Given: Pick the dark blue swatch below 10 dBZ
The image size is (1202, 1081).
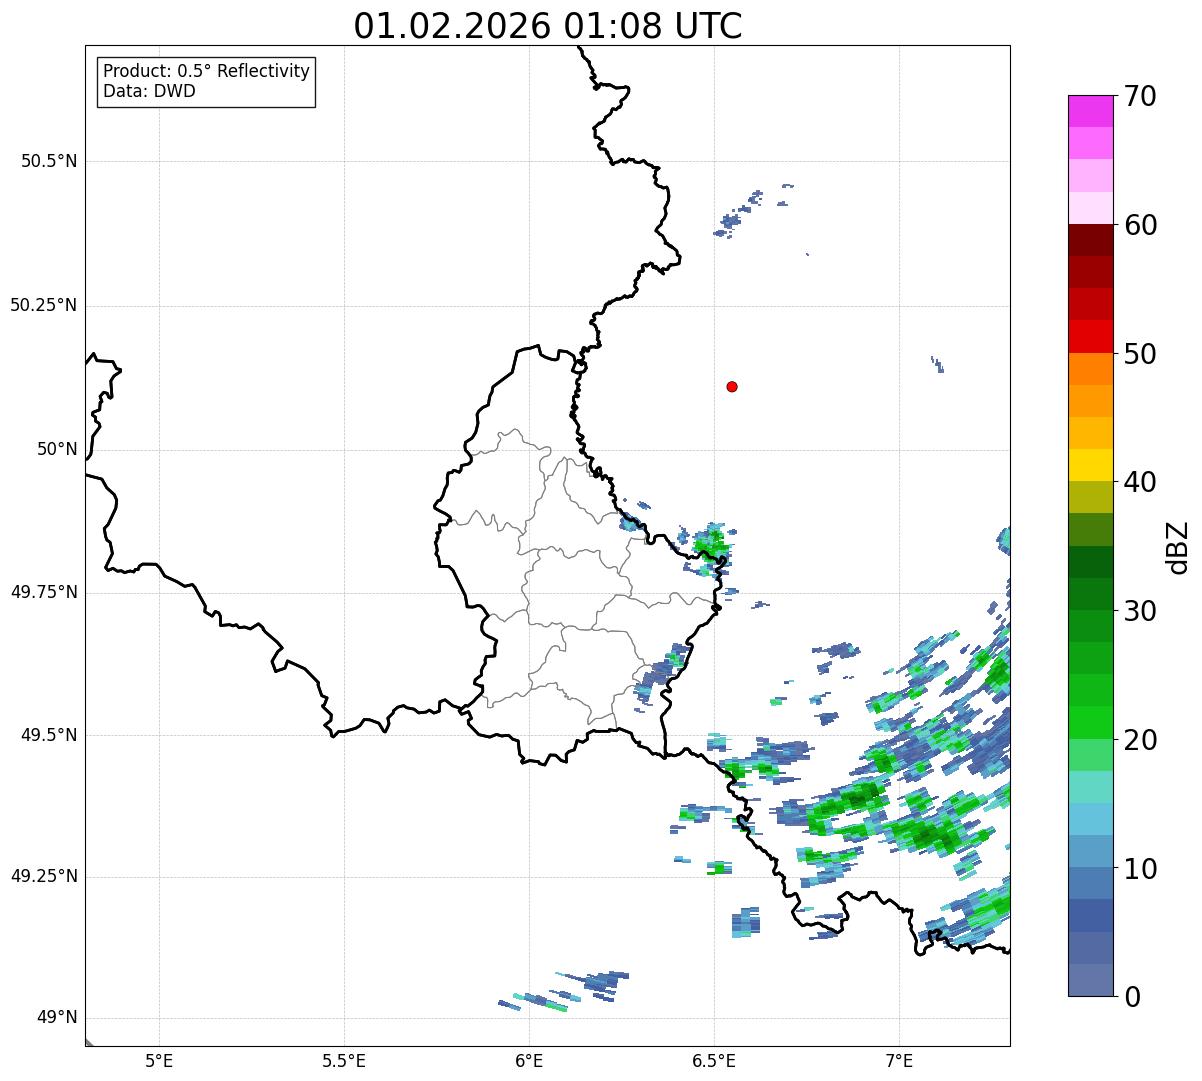Looking at the screenshot, I should [1090, 916].
